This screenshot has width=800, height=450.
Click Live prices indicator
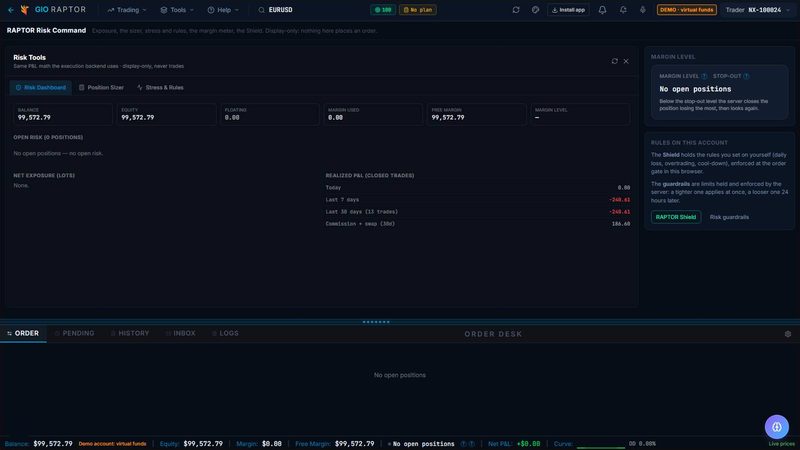(x=781, y=444)
